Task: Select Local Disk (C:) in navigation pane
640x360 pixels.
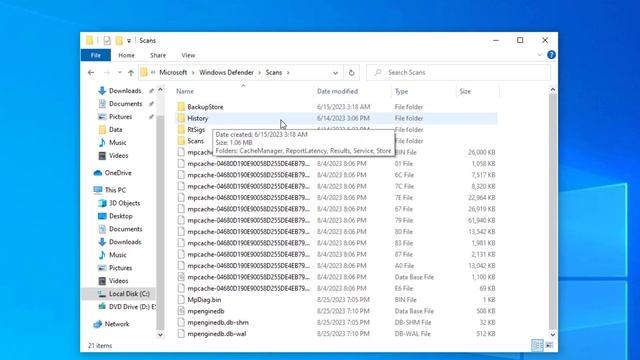Action: point(129,294)
